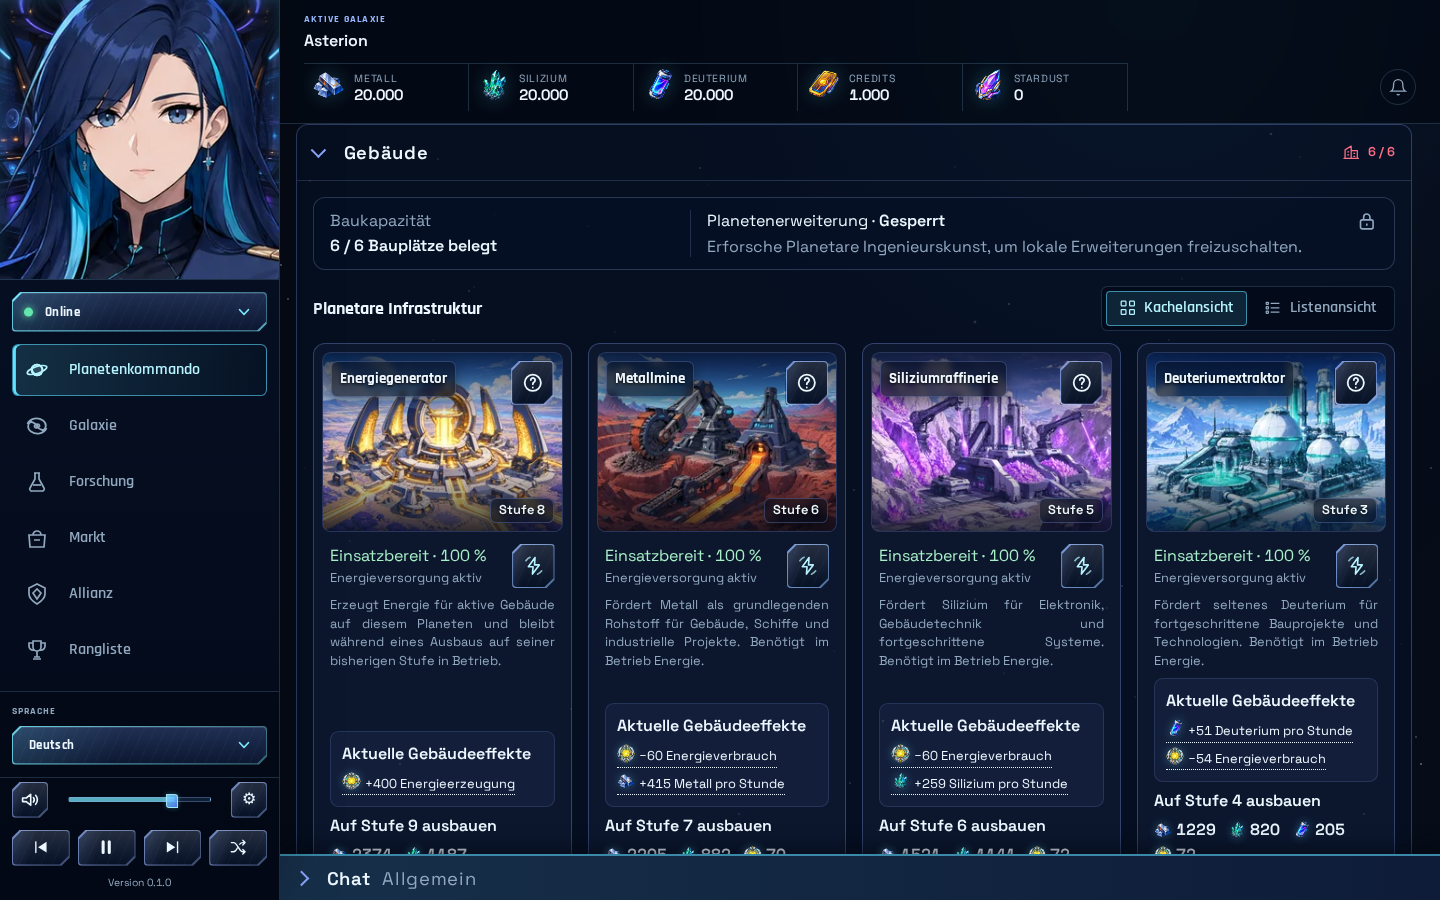This screenshot has width=1440, height=900.
Task: Click the locked Planetenerweiterung padlock icon
Action: [1367, 222]
